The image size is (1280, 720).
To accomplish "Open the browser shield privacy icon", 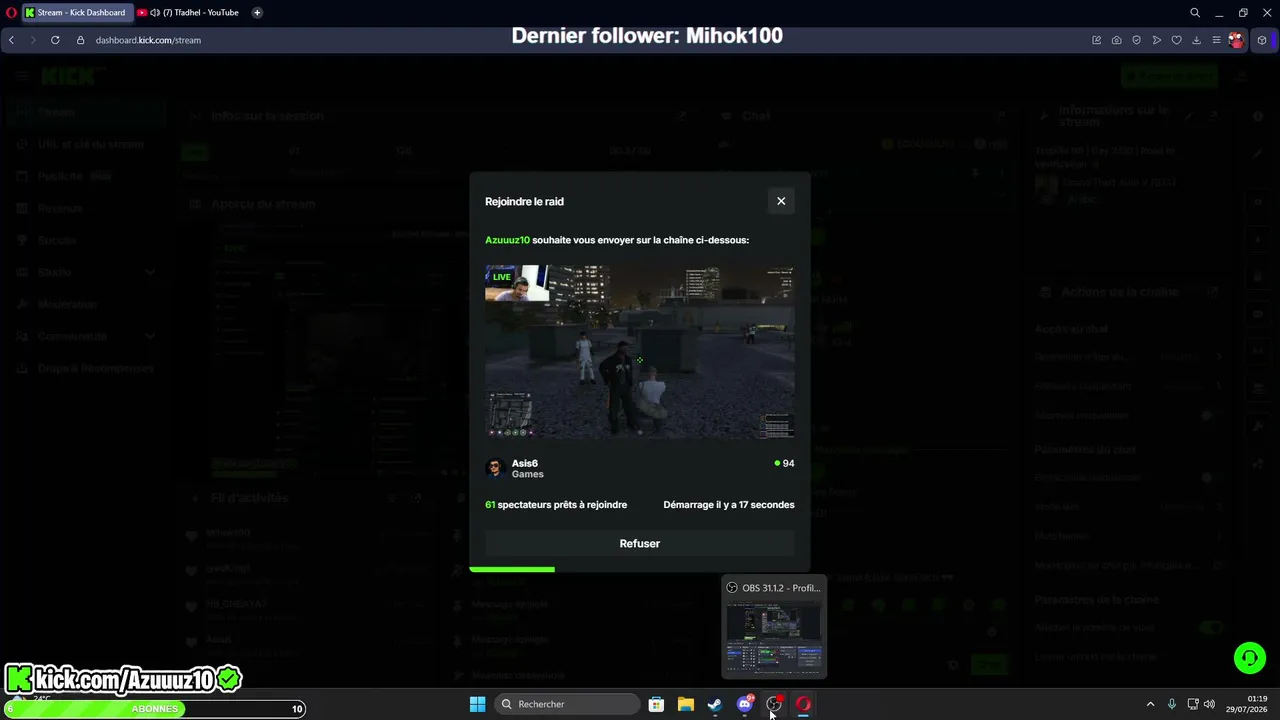I will pos(1136,40).
